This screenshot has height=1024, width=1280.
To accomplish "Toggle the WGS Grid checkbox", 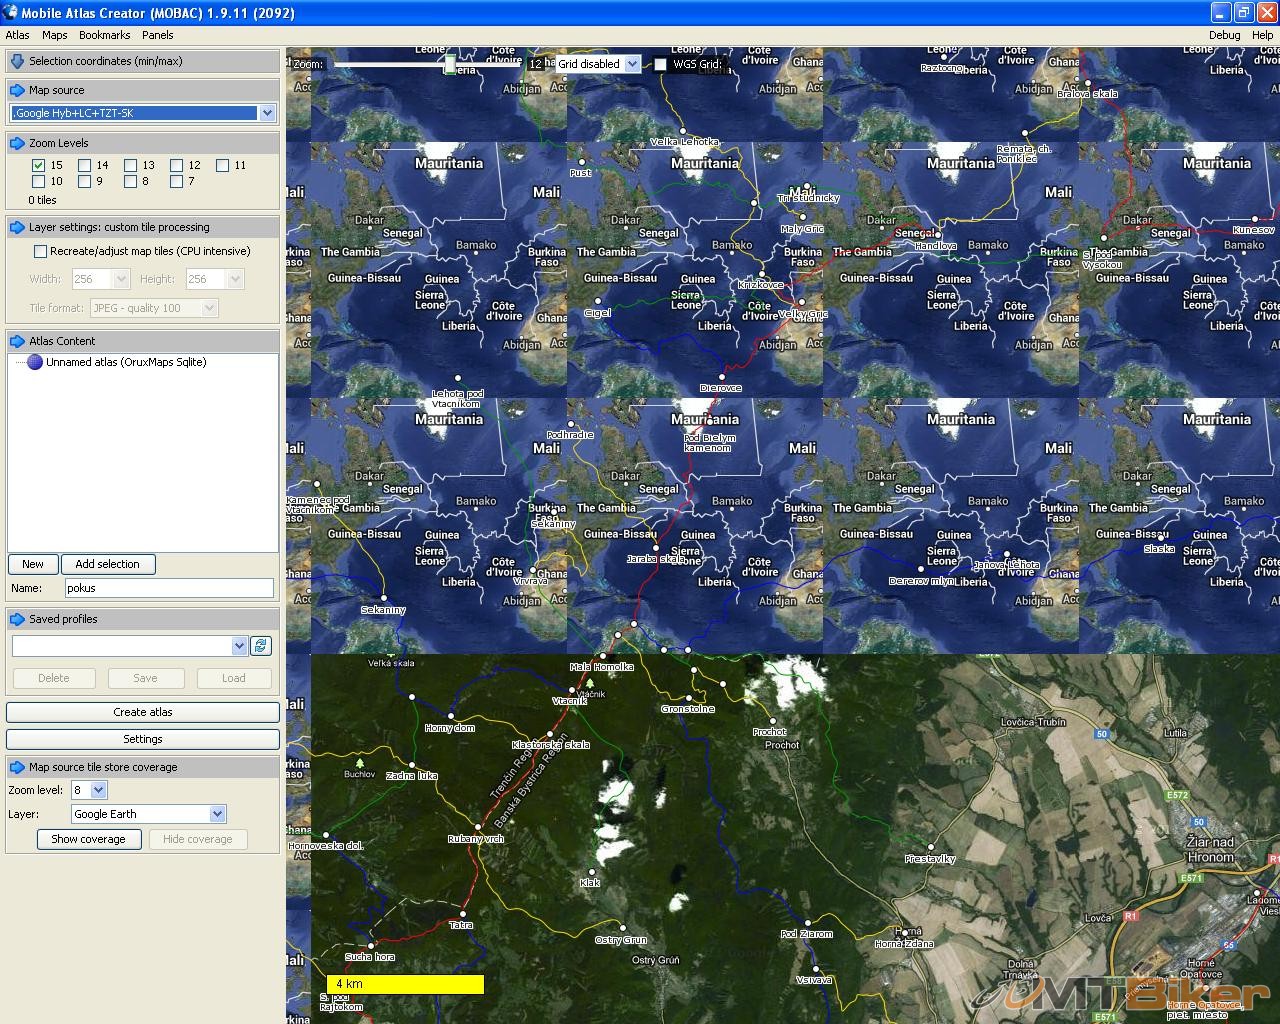I will 660,64.
